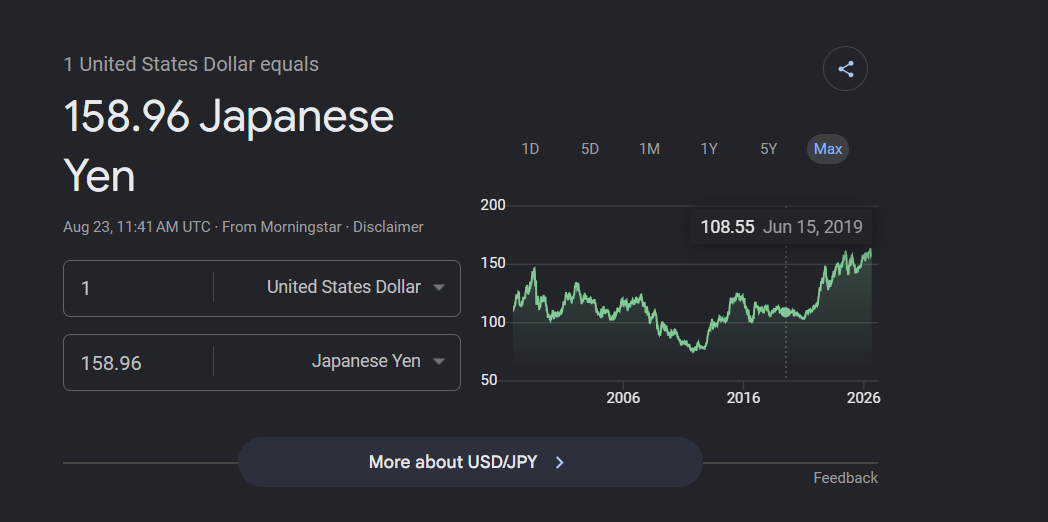The height and width of the screenshot is (522, 1048).
Task: Select the 5D chart range
Action: tap(590, 149)
